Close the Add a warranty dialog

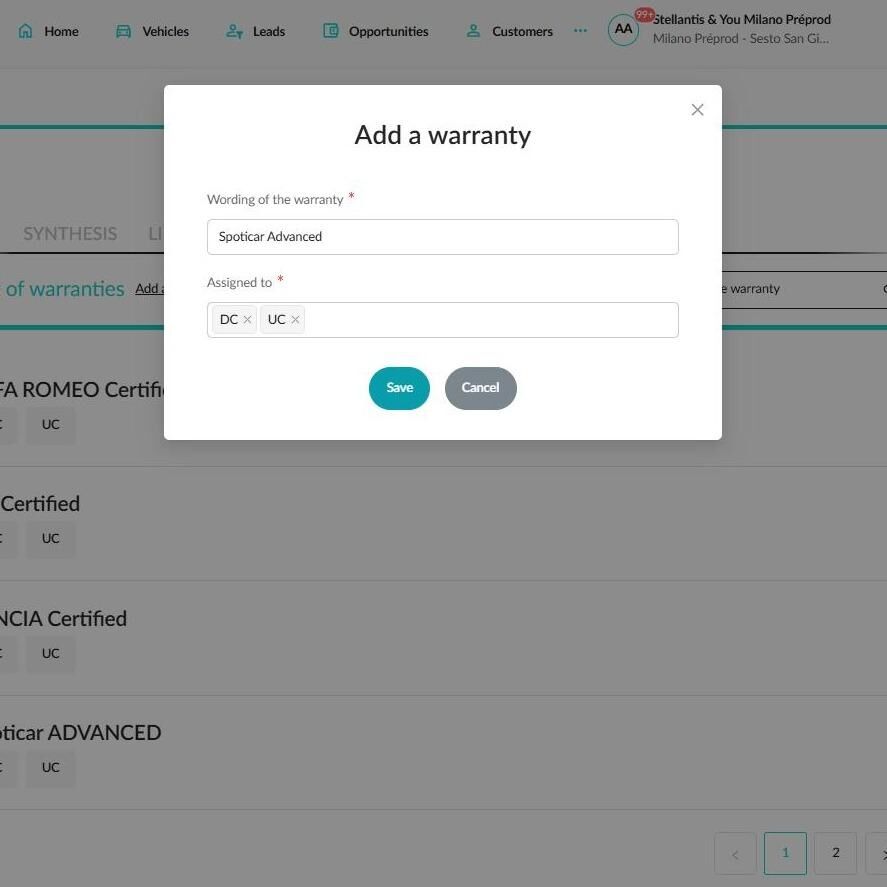coord(697,110)
